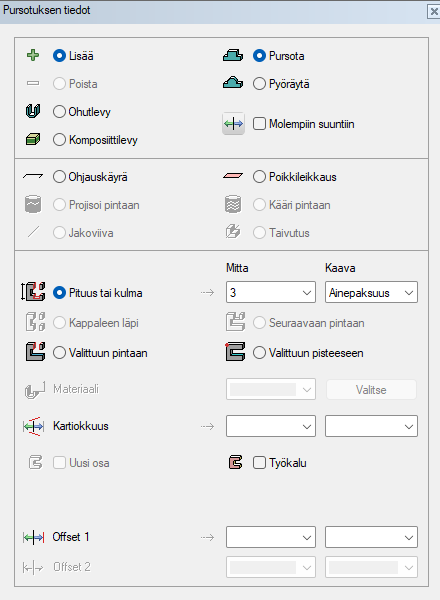Viewport: 440px width, 600px height.
Task: Choose the Valittuun pintaan radio option
Action: [59, 352]
